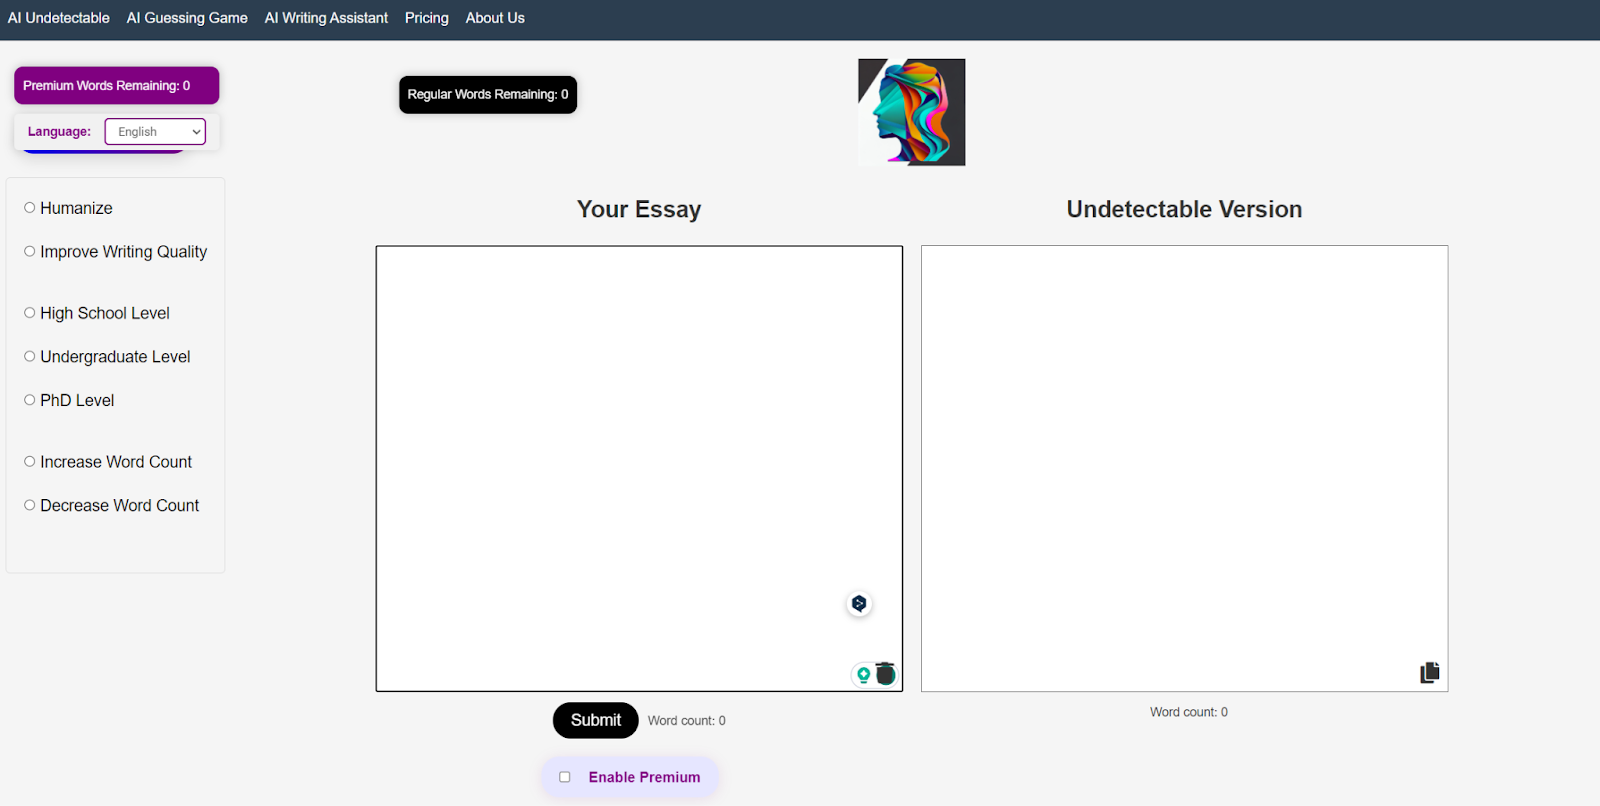
Task: Open the Language dropdown set to English
Action: pyautogui.click(x=155, y=132)
